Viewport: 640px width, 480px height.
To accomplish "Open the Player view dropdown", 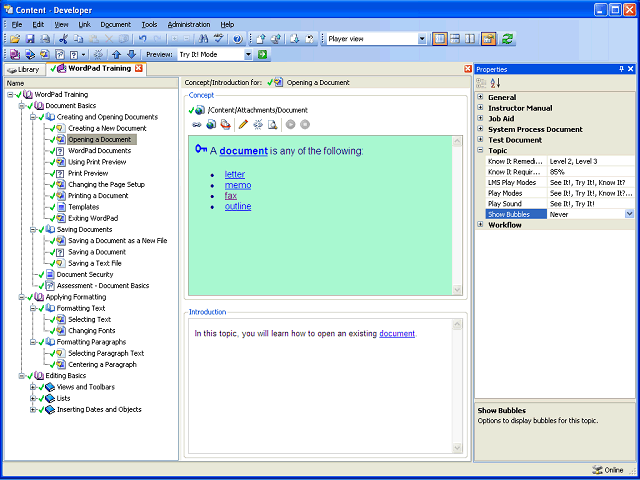I will pos(422,39).
